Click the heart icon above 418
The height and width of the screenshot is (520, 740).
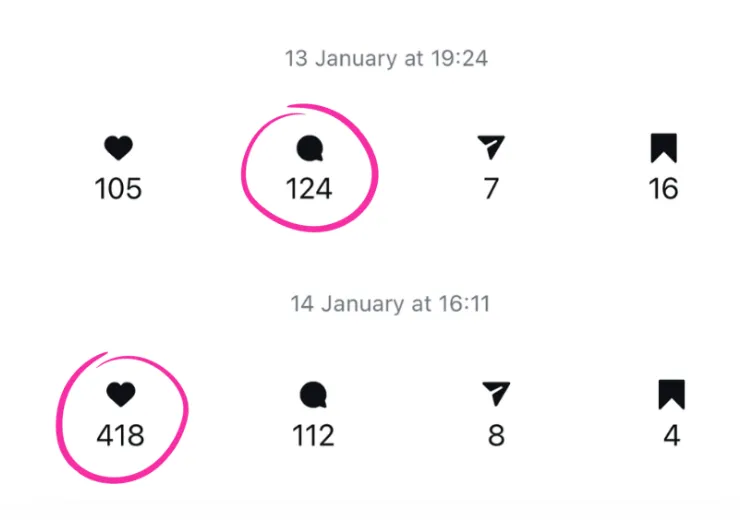click(120, 395)
